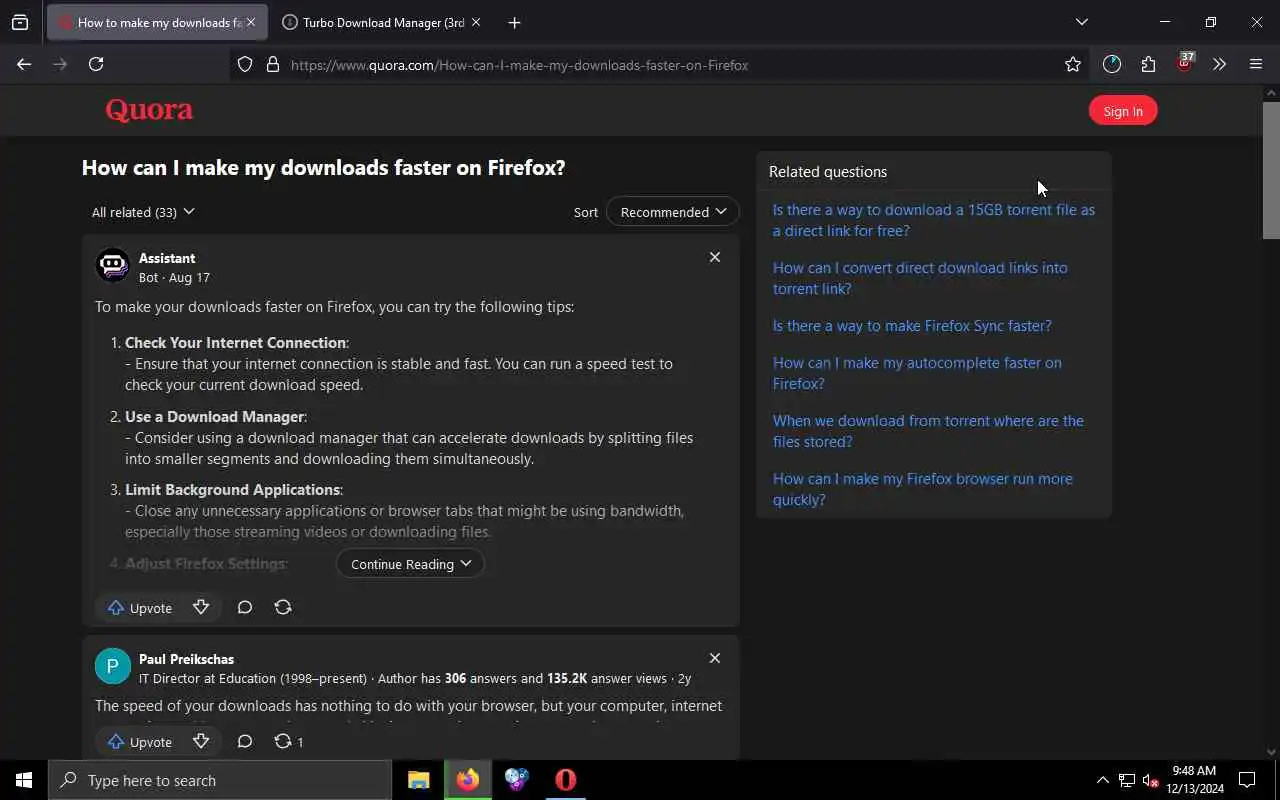Image resolution: width=1280 pixels, height=800 pixels.
Task: Open the Recommended sort dropdown
Action: click(672, 212)
